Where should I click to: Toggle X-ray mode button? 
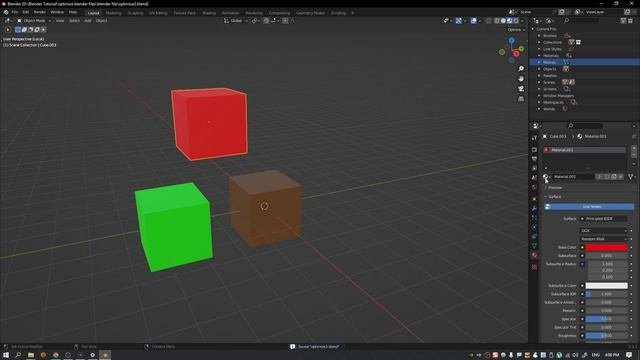(489, 21)
